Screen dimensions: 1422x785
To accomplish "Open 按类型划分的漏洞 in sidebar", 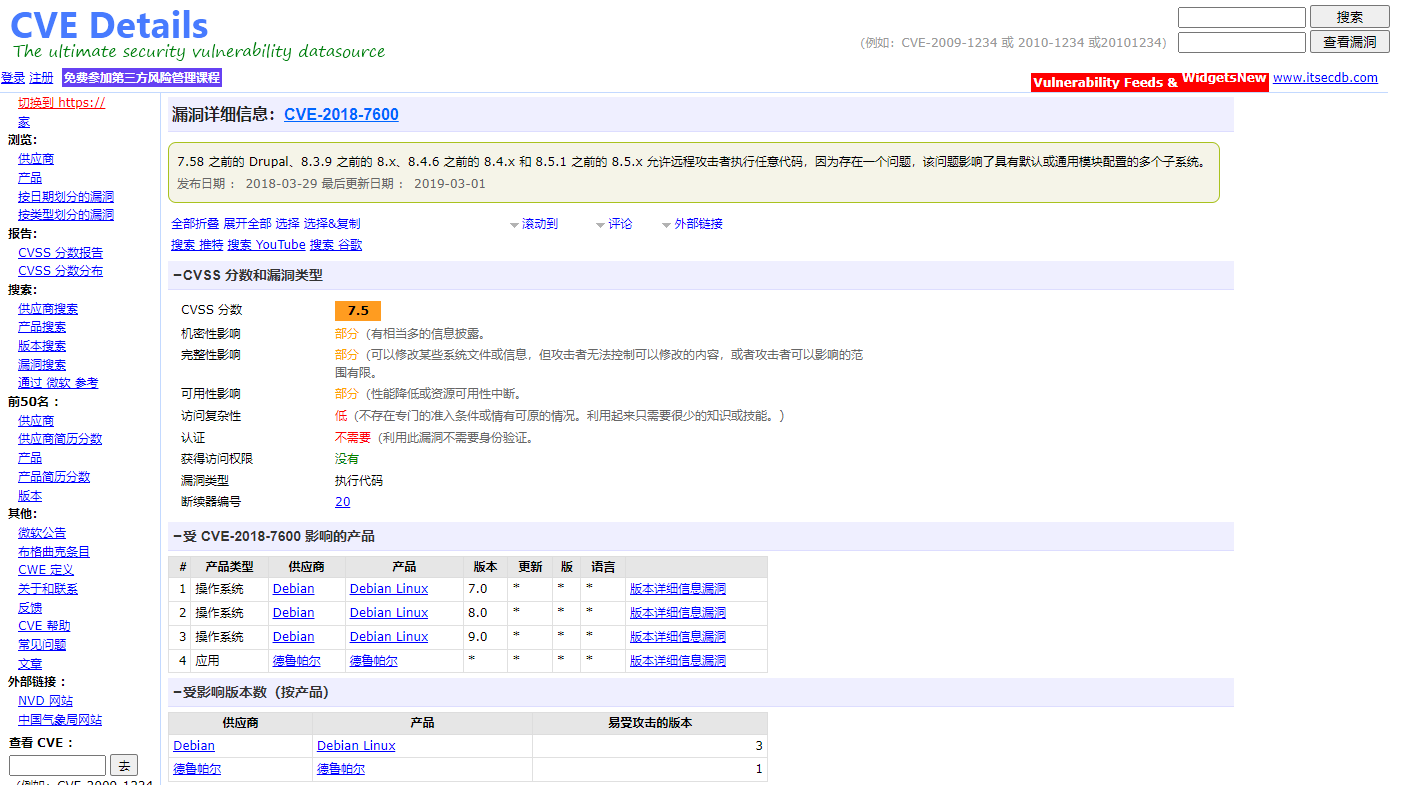I will coord(66,214).
